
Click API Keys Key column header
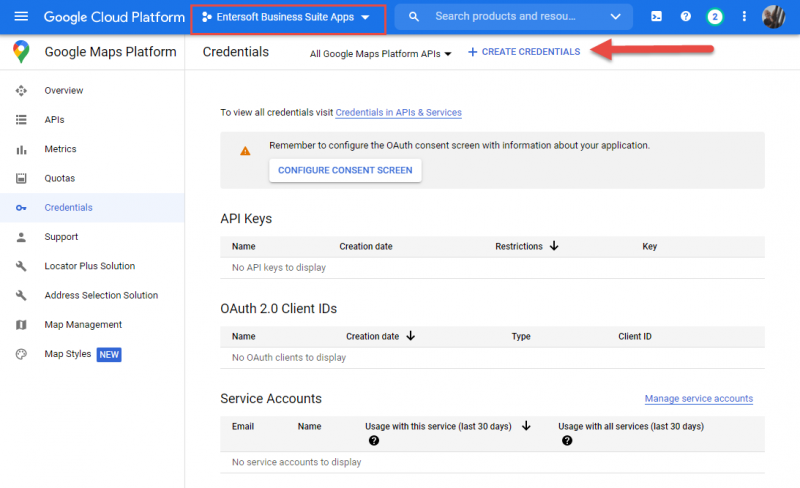pos(649,246)
